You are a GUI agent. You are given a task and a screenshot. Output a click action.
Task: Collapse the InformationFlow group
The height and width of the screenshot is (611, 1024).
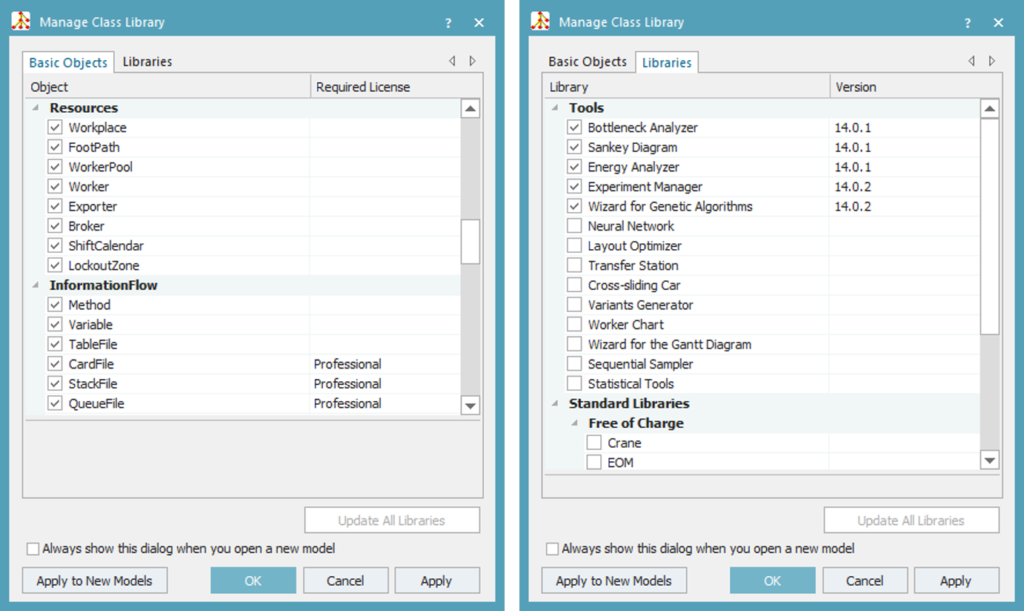click(35, 285)
